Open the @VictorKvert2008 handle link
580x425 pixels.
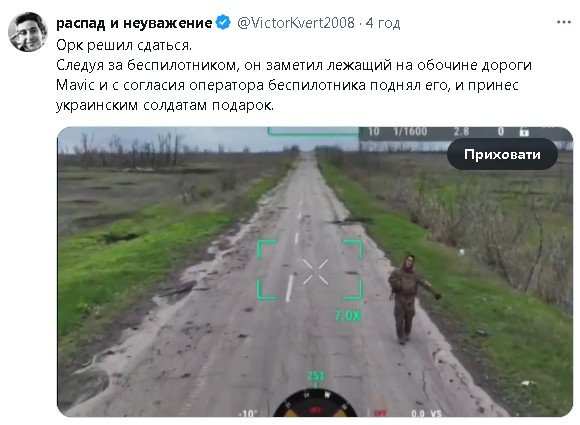coord(296,23)
